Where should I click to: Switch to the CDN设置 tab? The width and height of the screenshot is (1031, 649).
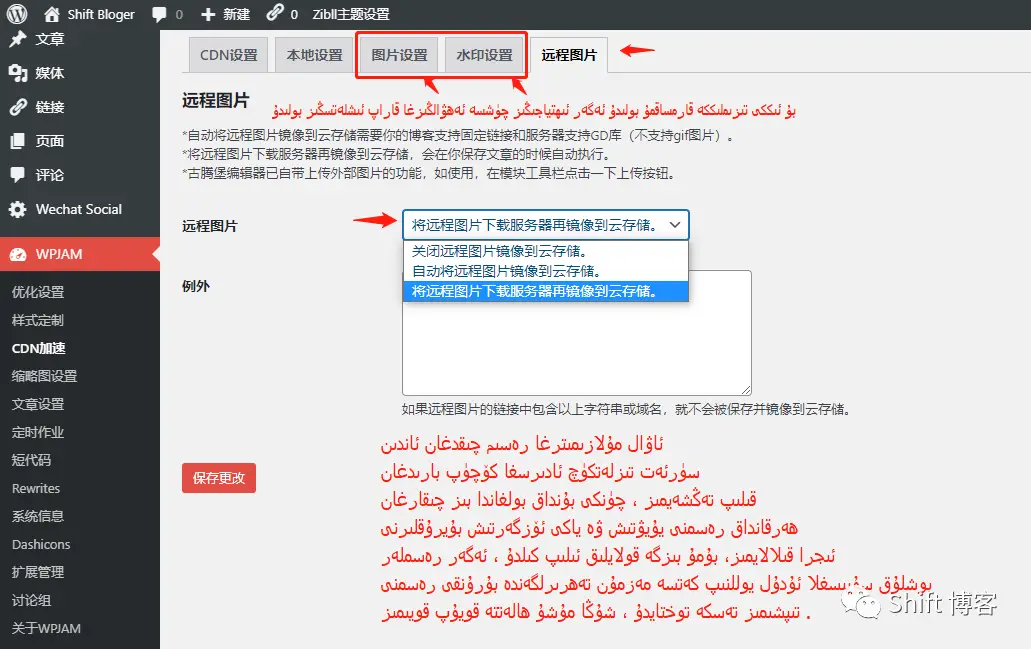(x=227, y=56)
